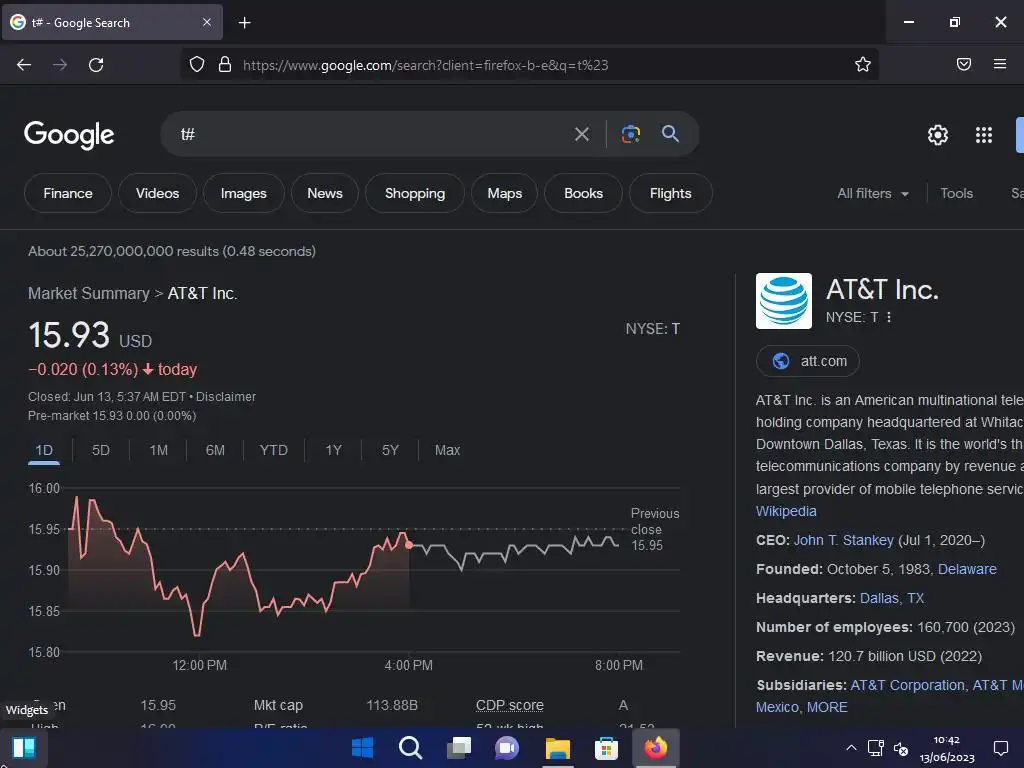Select the 6M chart range
Image resolution: width=1024 pixels, height=768 pixels.
coord(215,450)
